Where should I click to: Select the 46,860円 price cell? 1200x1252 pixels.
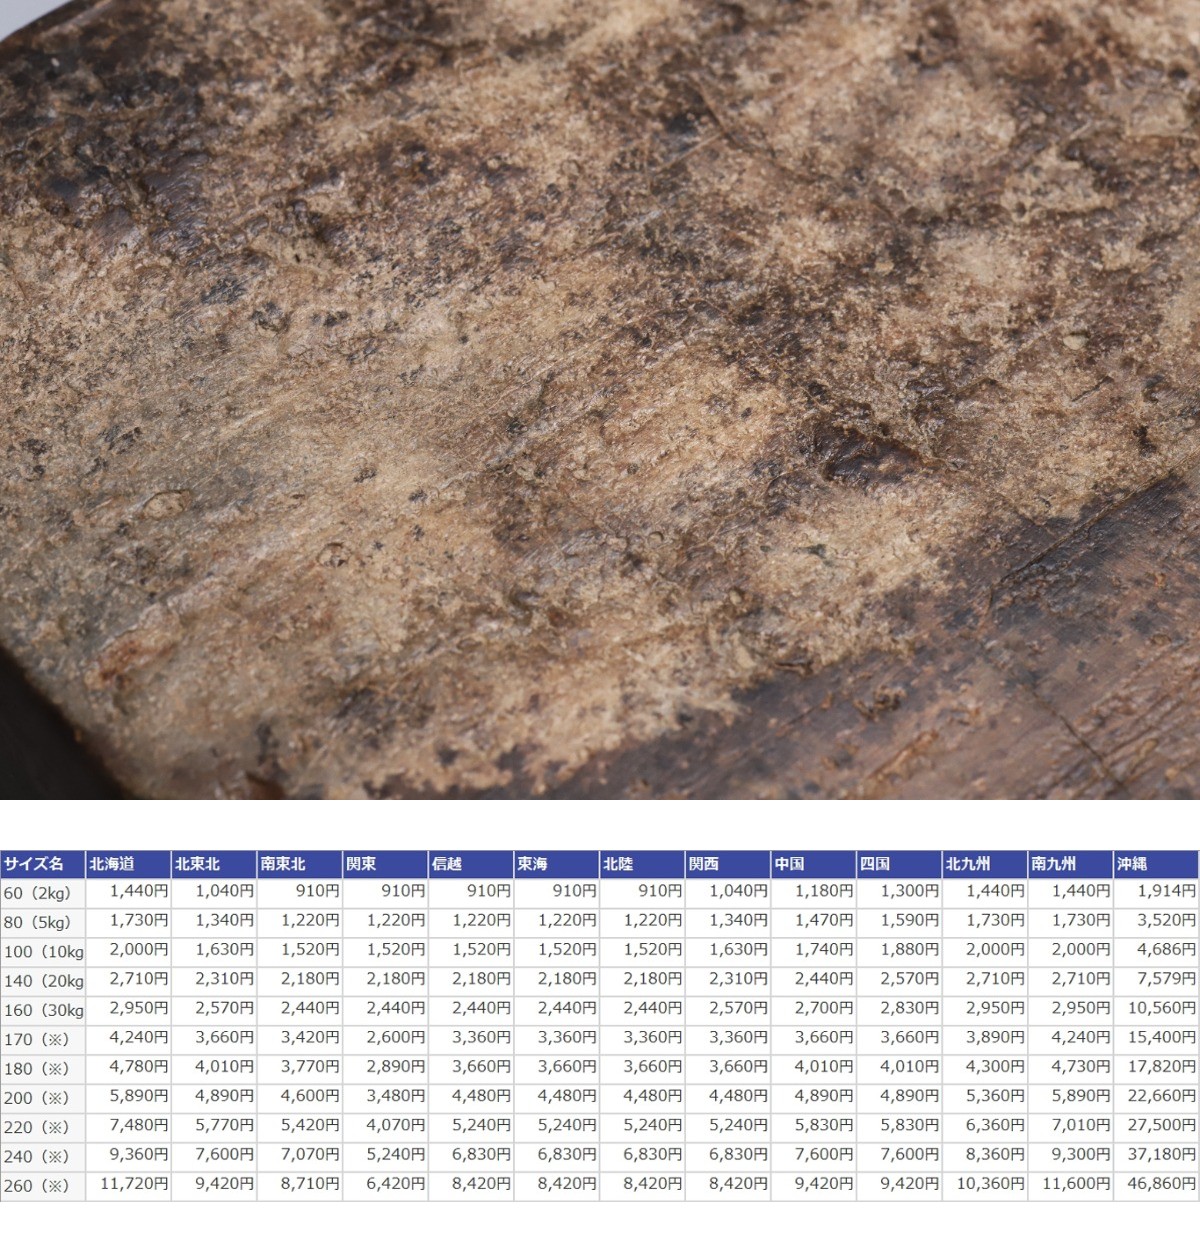click(1156, 1184)
